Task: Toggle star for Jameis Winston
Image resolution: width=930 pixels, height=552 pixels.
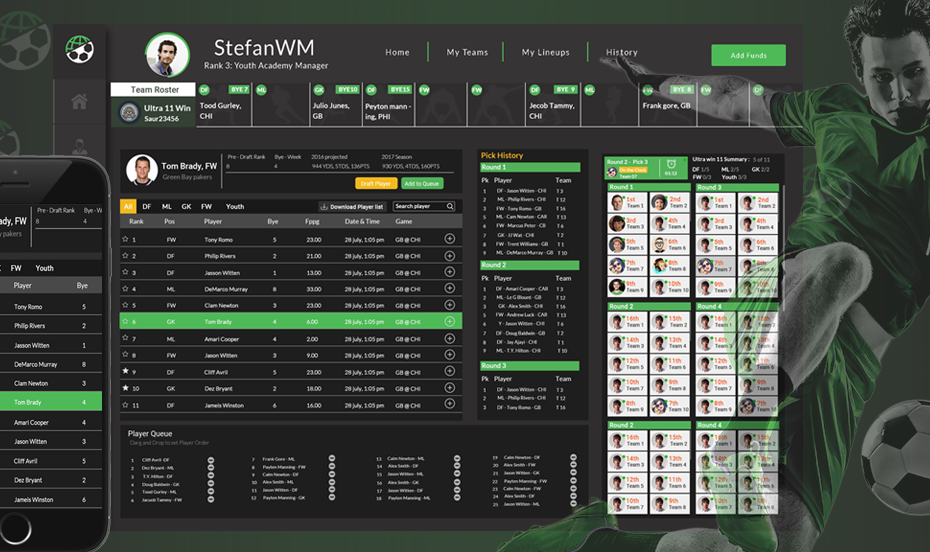Action: click(x=125, y=404)
